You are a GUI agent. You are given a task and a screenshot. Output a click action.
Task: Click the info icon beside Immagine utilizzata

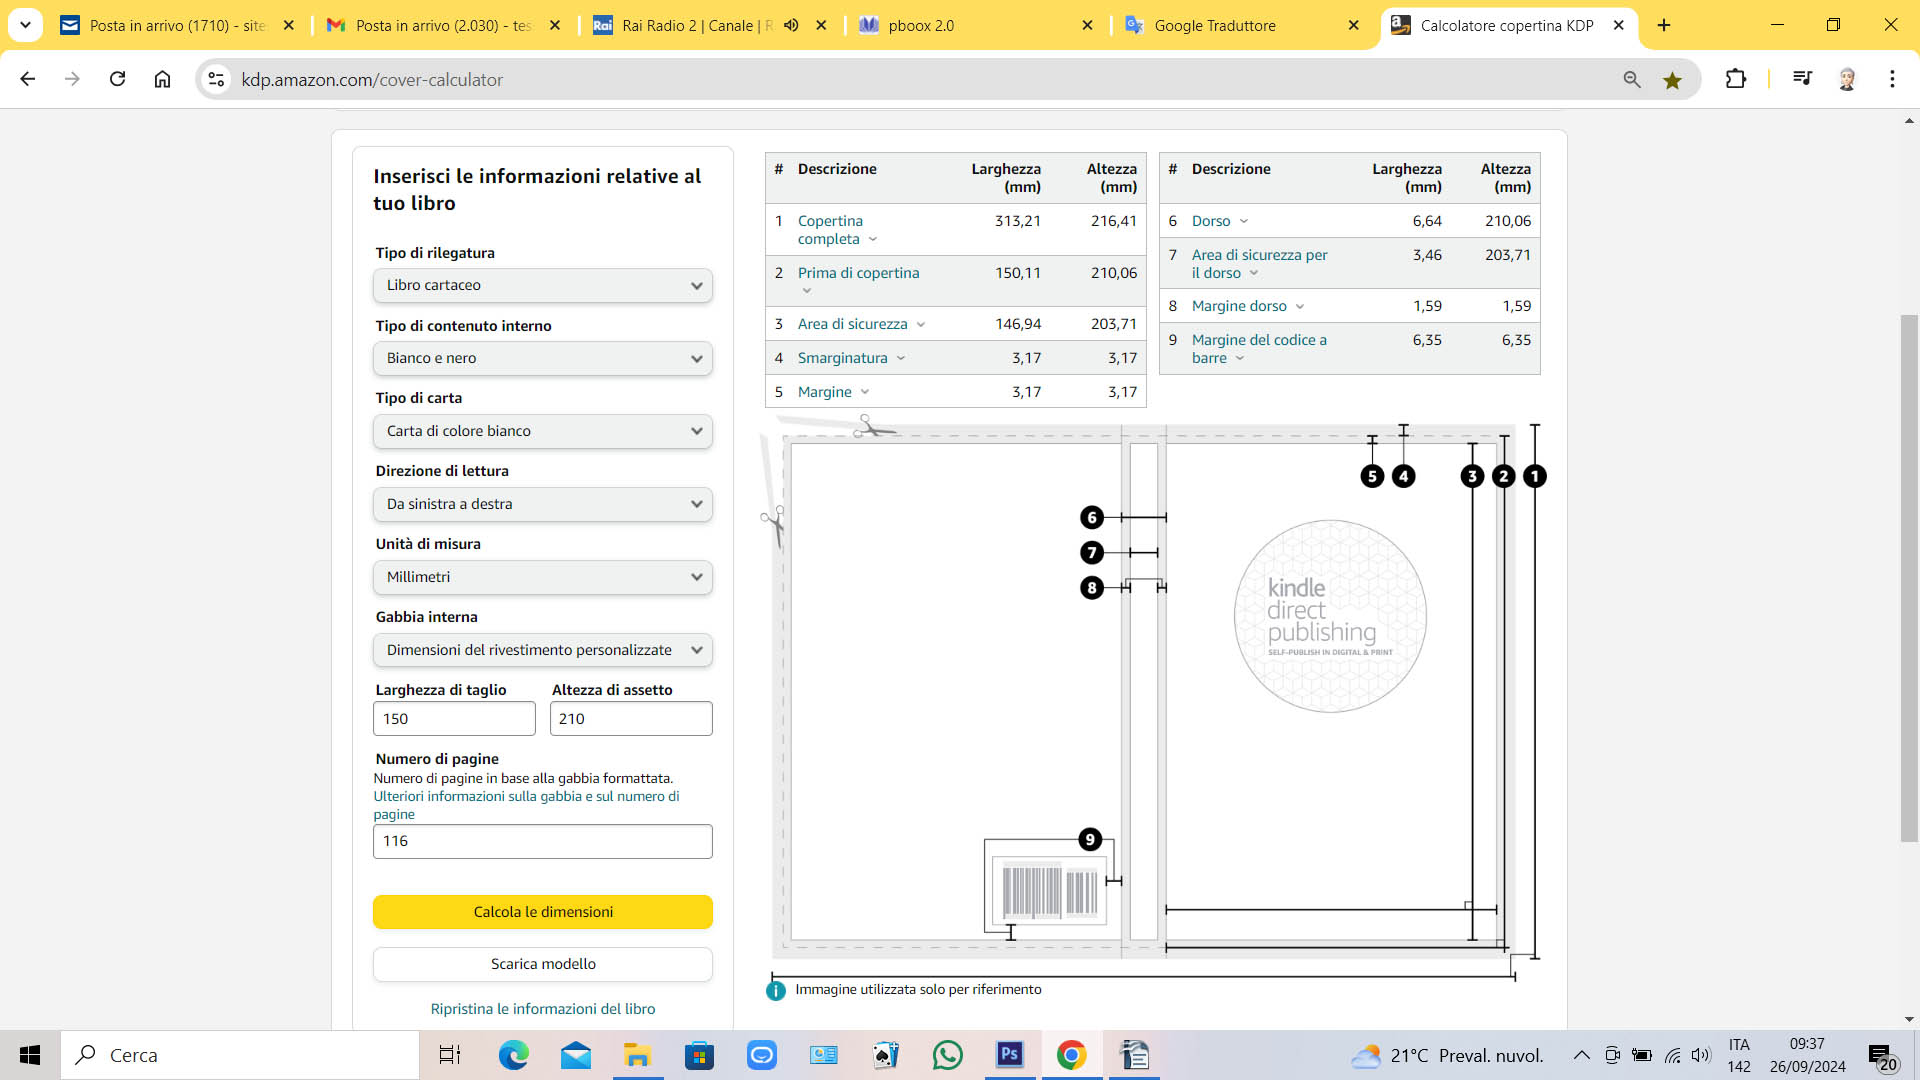[x=776, y=990]
